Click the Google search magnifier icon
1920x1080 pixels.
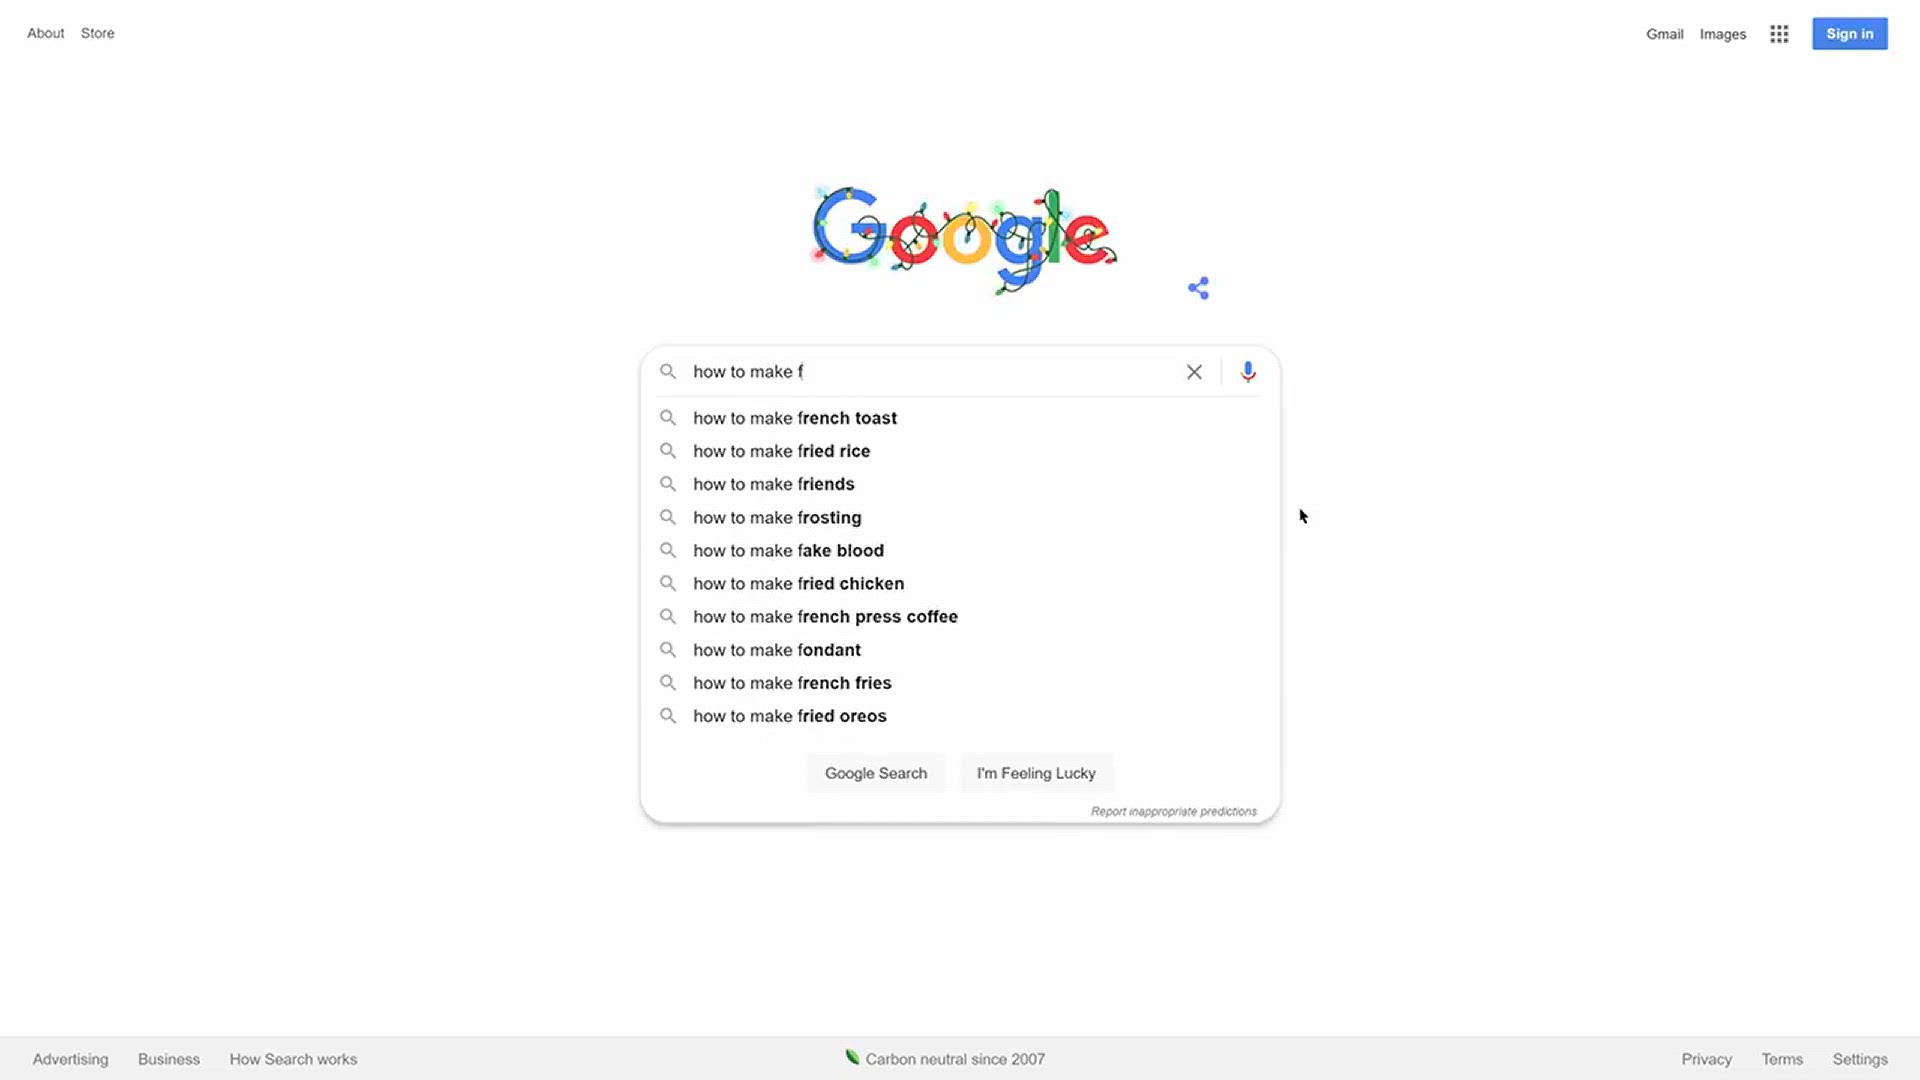coord(667,371)
